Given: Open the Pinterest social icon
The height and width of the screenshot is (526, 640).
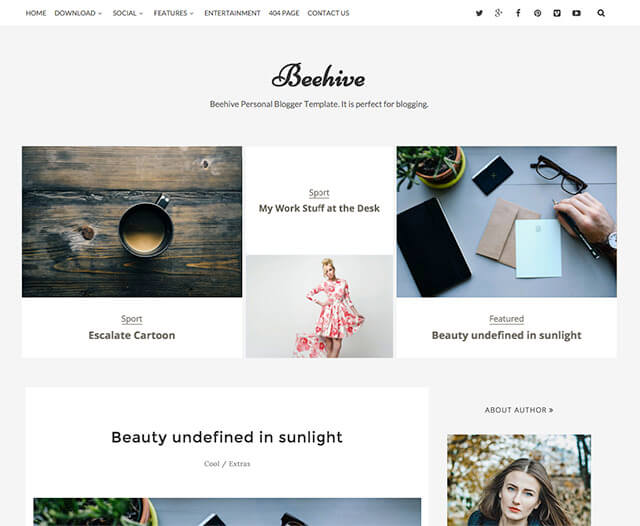Looking at the screenshot, I should (x=538, y=13).
